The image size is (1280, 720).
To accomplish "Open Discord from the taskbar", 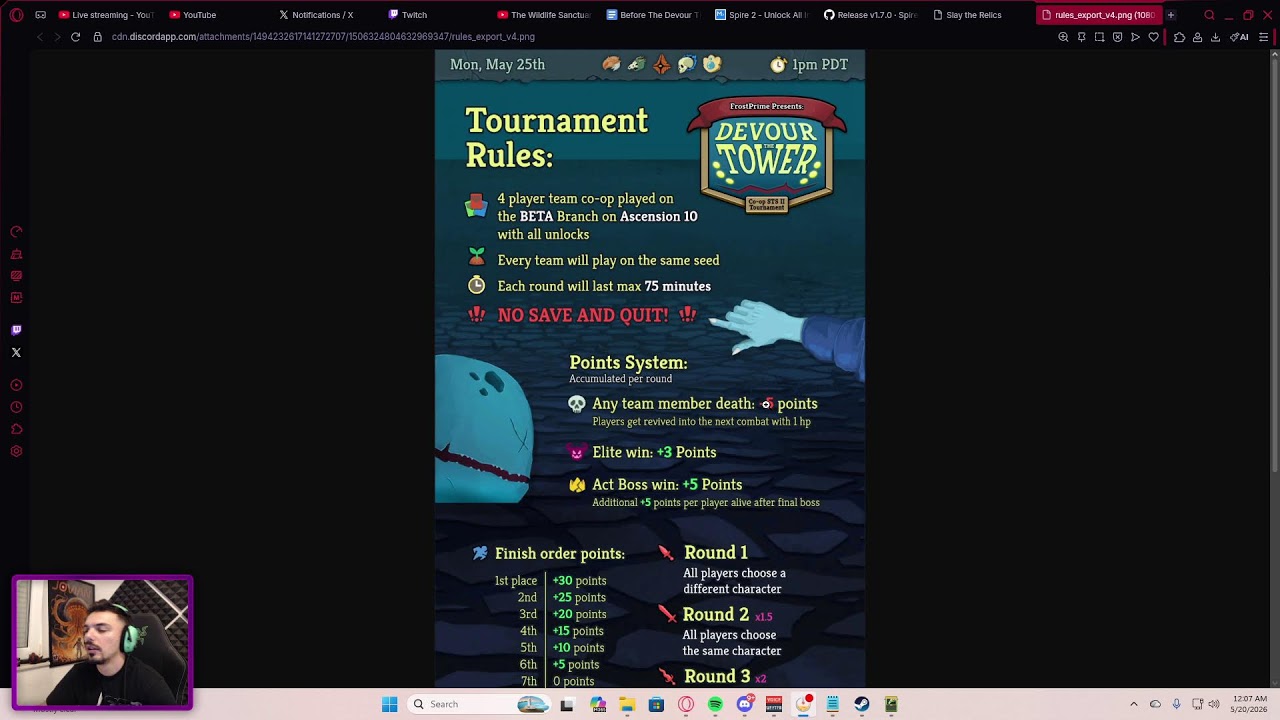I will 744,704.
